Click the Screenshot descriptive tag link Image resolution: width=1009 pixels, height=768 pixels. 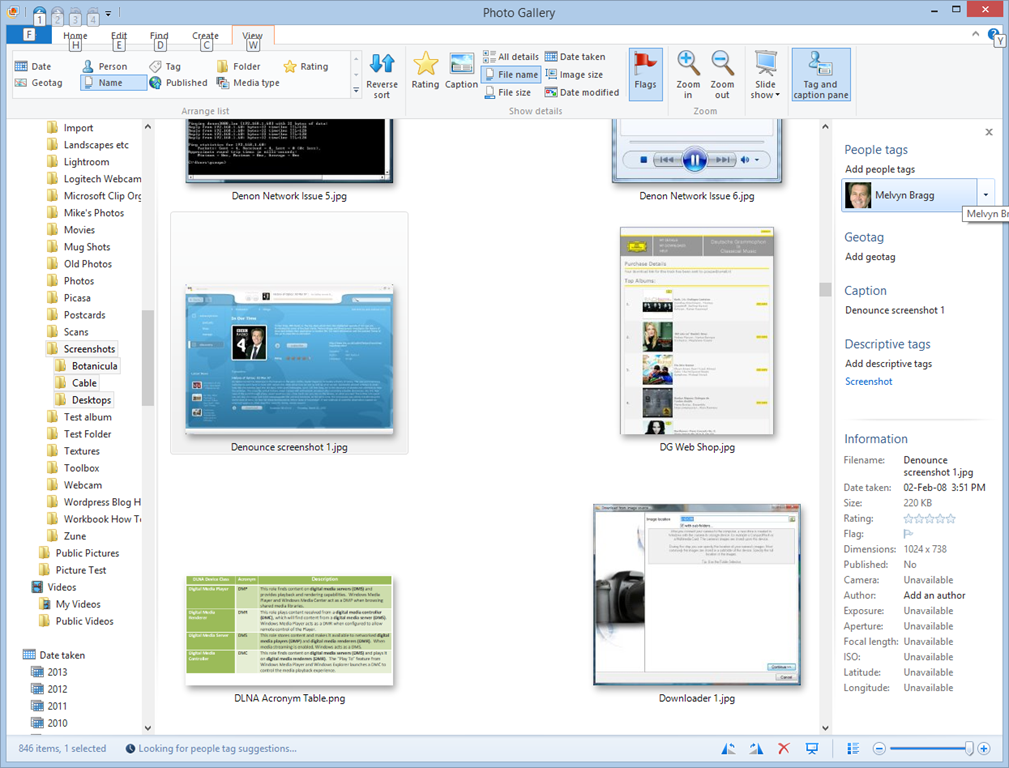tap(868, 381)
